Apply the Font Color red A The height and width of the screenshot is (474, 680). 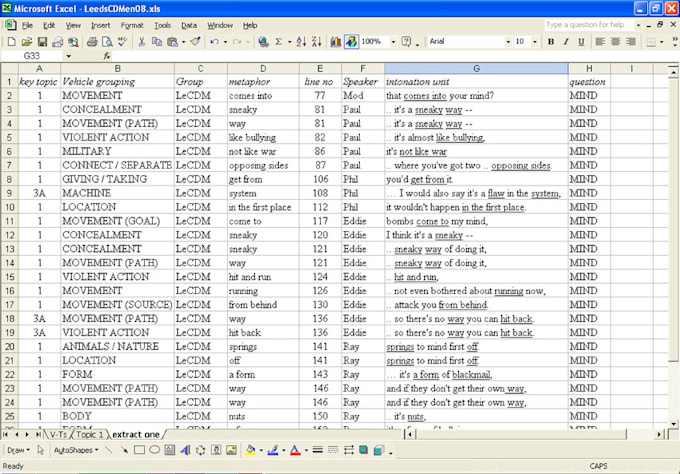295,450
